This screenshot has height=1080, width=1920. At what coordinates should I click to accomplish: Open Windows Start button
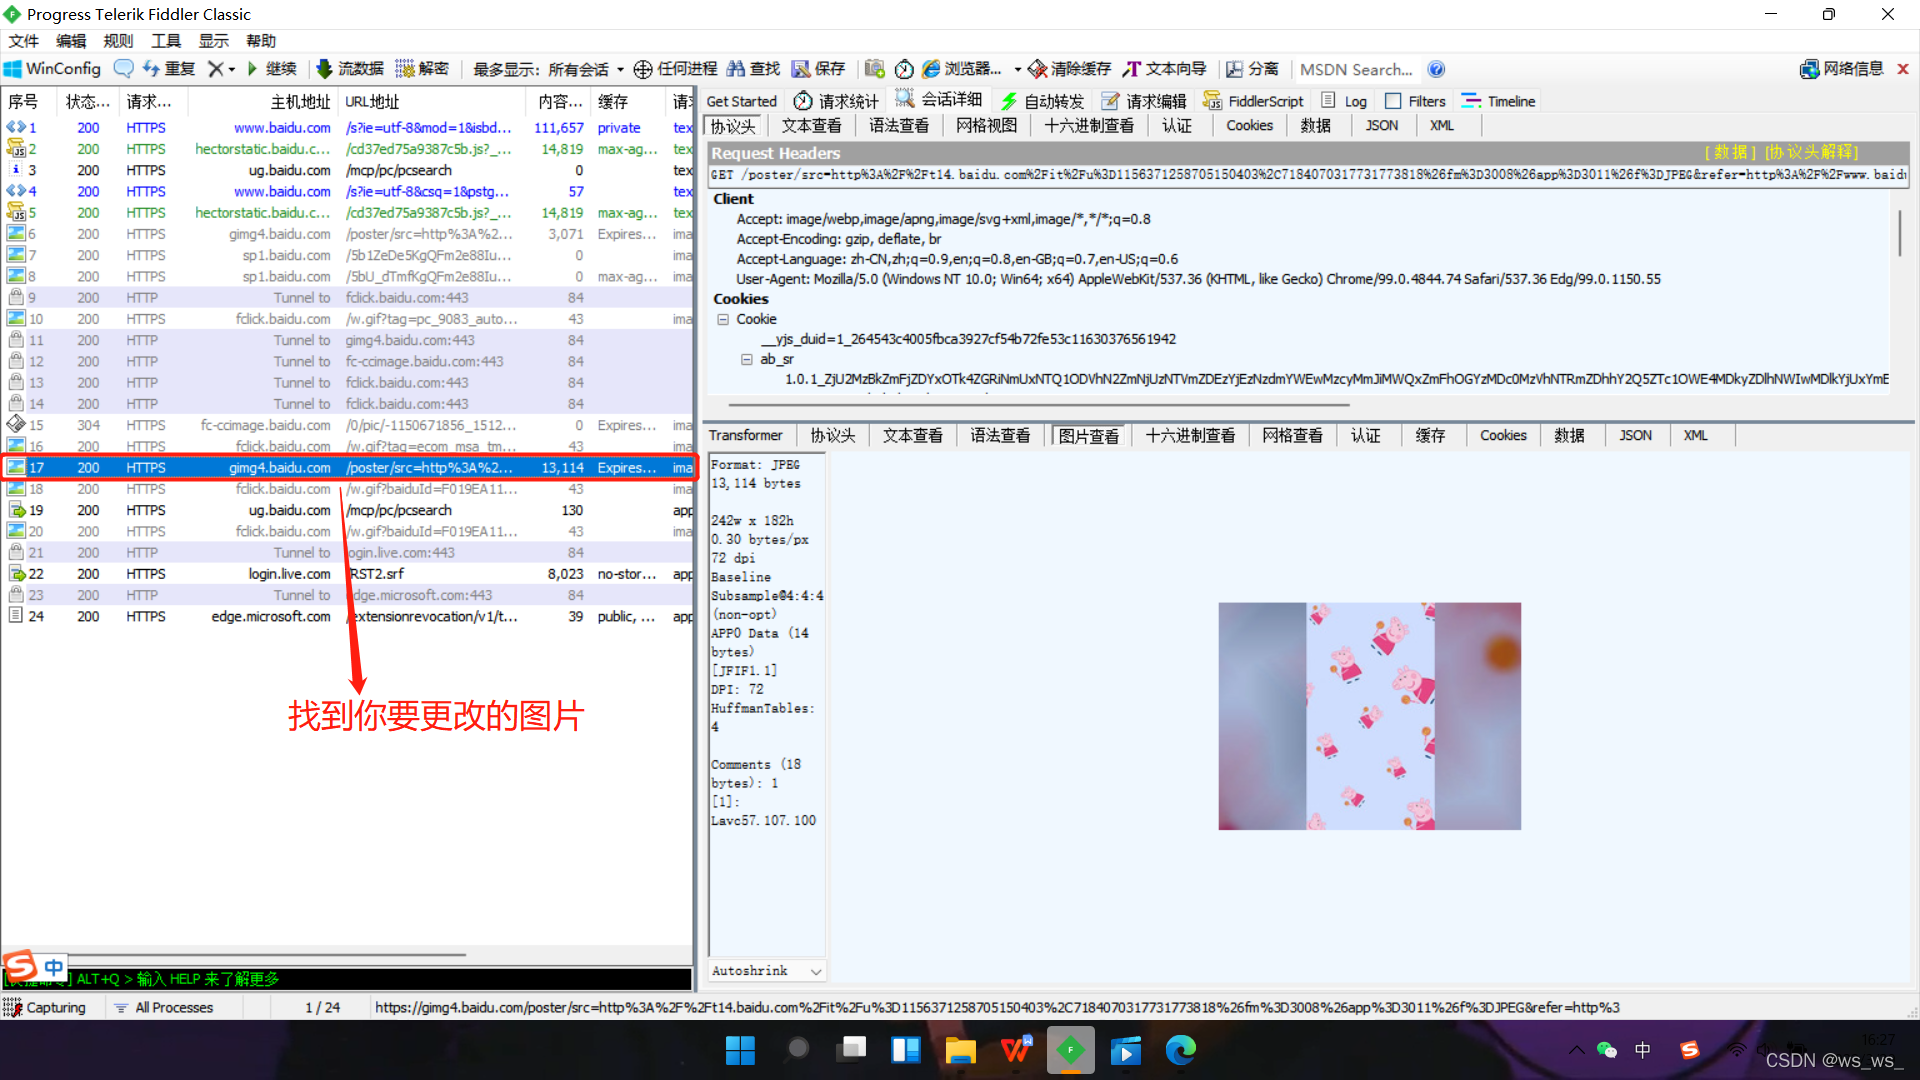(x=740, y=1050)
